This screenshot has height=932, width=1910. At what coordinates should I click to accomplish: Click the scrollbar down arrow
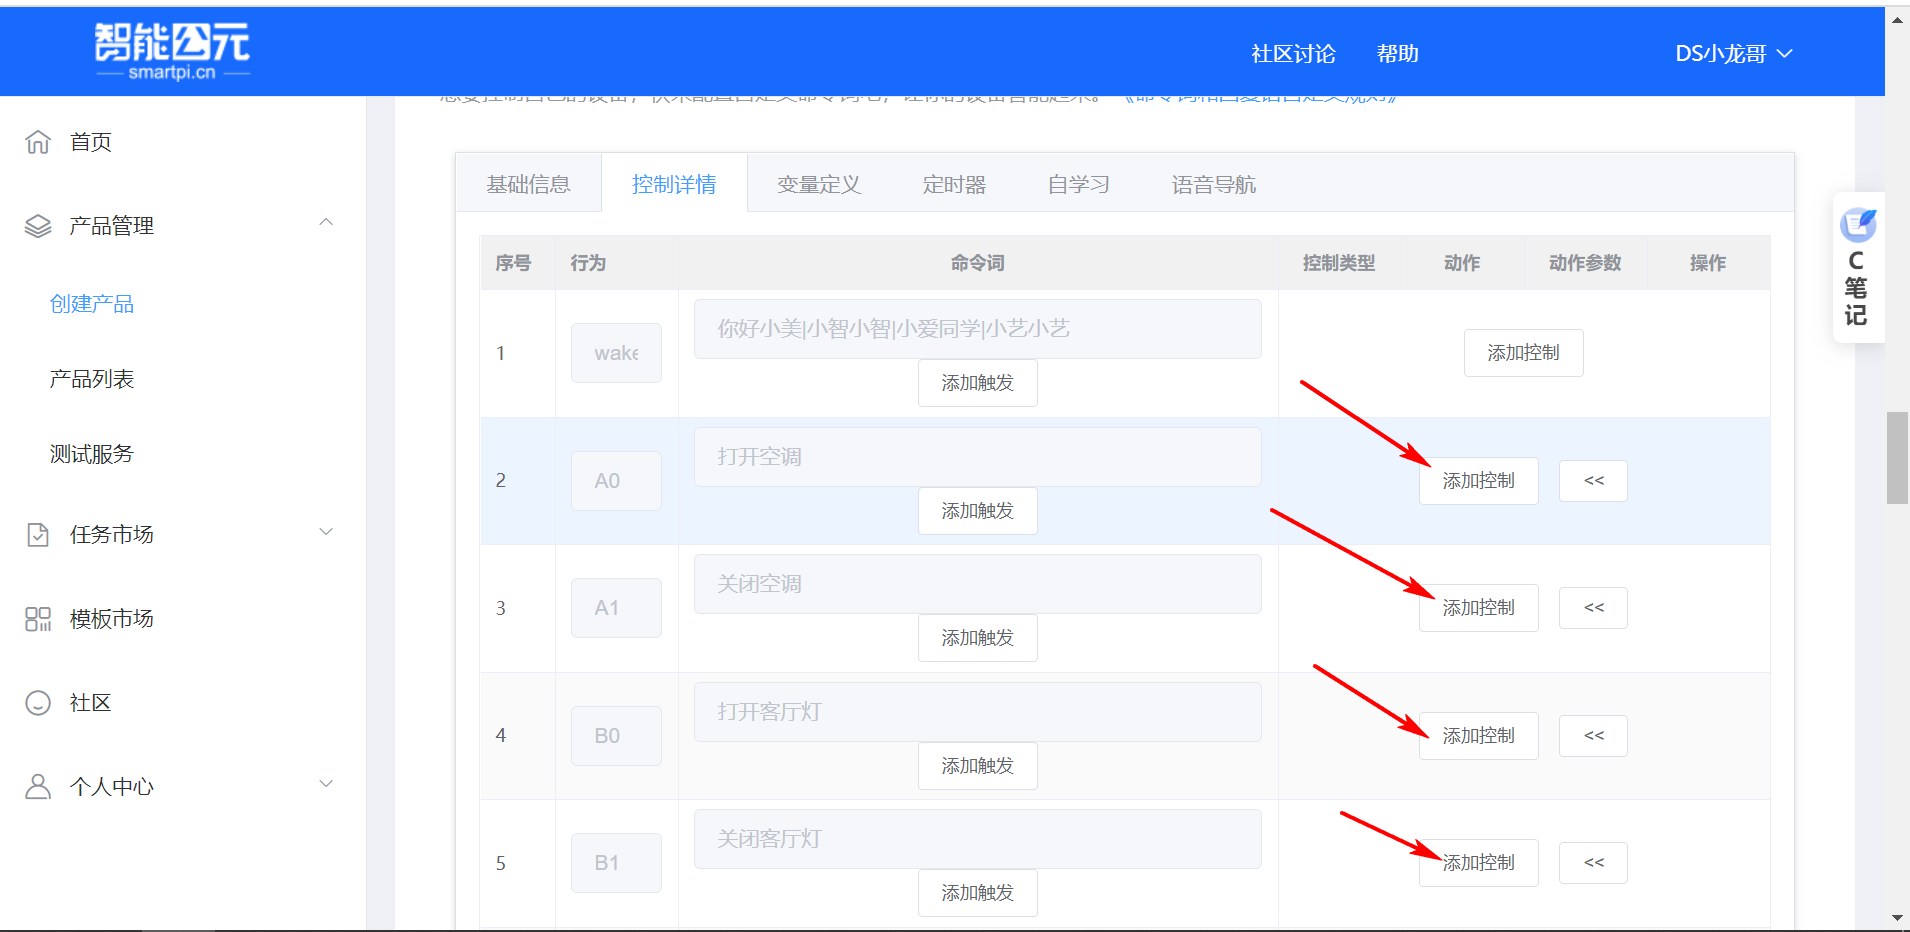1897,918
